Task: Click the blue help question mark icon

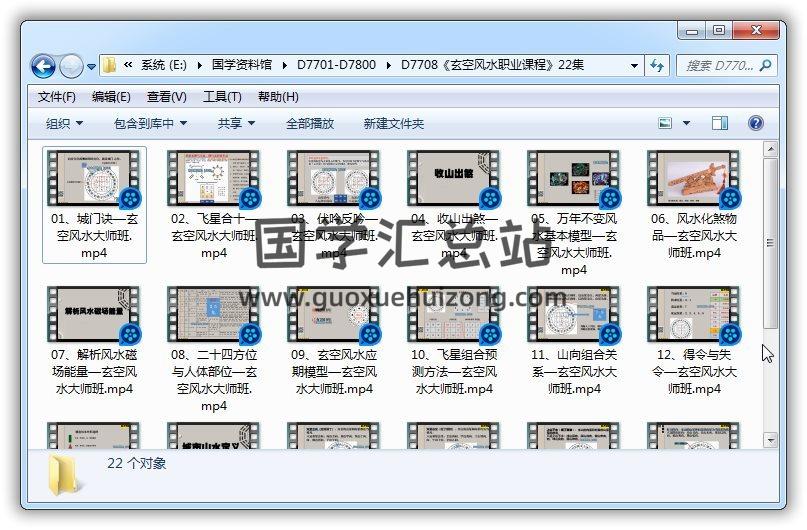Action: point(755,123)
